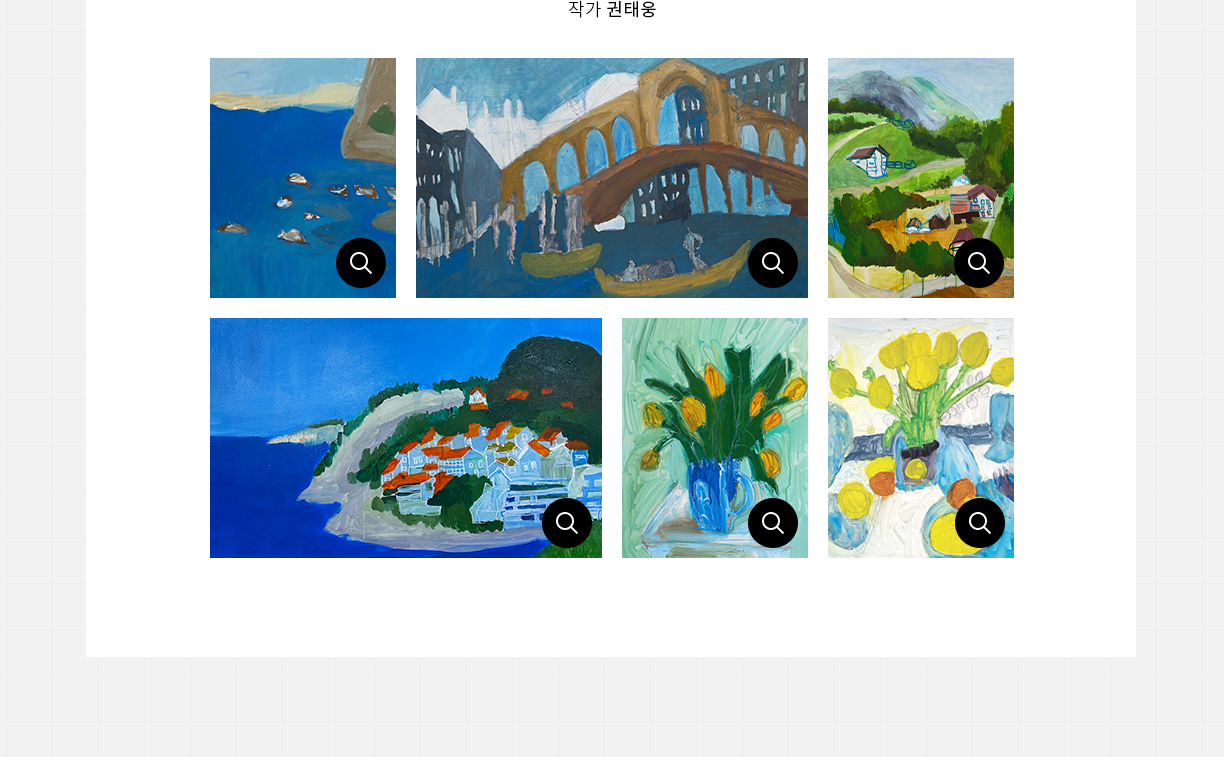Viewport: 1224px width, 757px height.
Task: Choose the yellow tulips still life thumbnail
Action: pyautogui.click(x=921, y=438)
